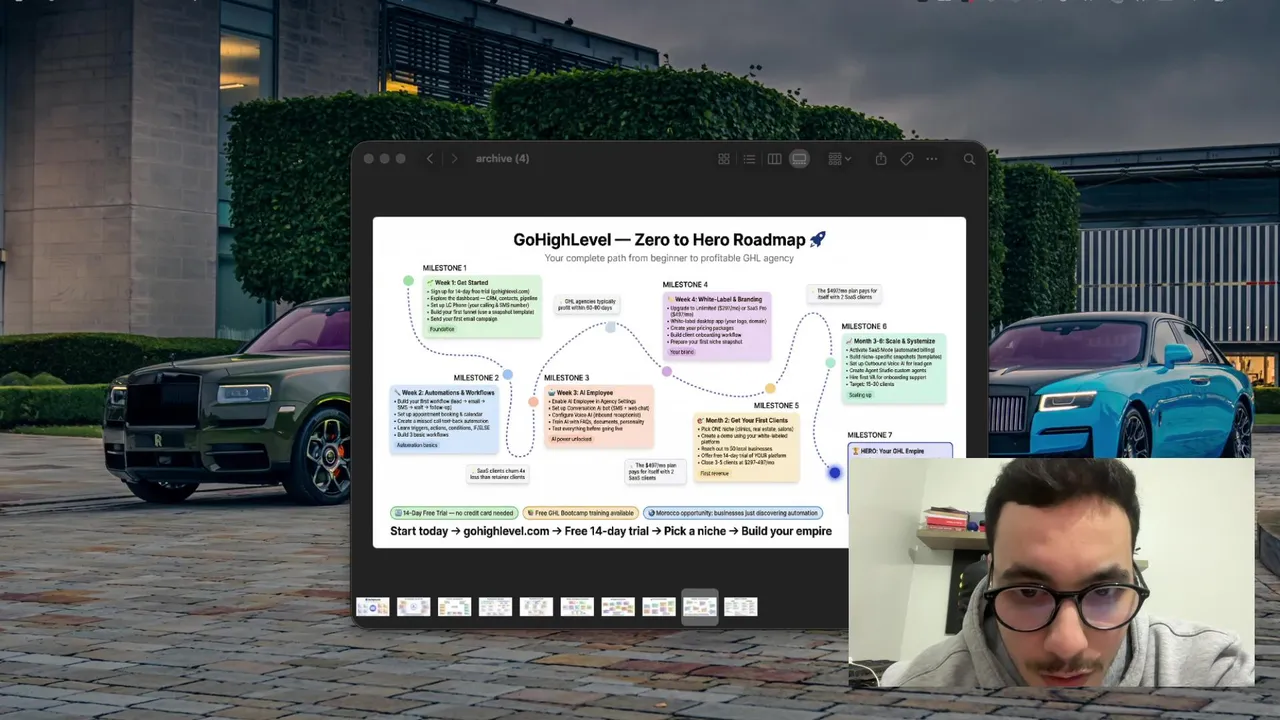Switch Finder to icon view

pyautogui.click(x=724, y=159)
